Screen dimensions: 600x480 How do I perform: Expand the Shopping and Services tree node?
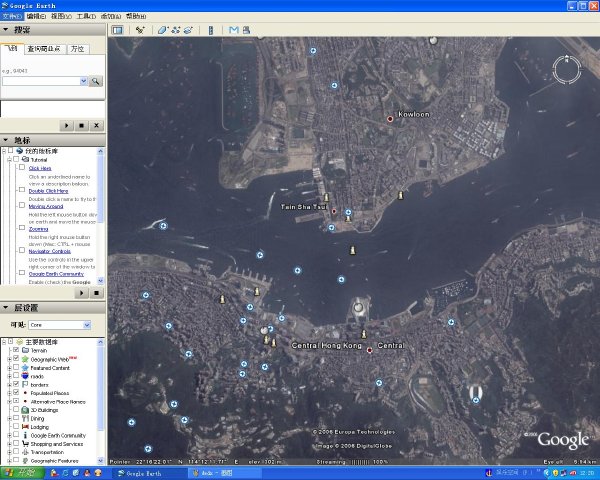tap(10, 444)
